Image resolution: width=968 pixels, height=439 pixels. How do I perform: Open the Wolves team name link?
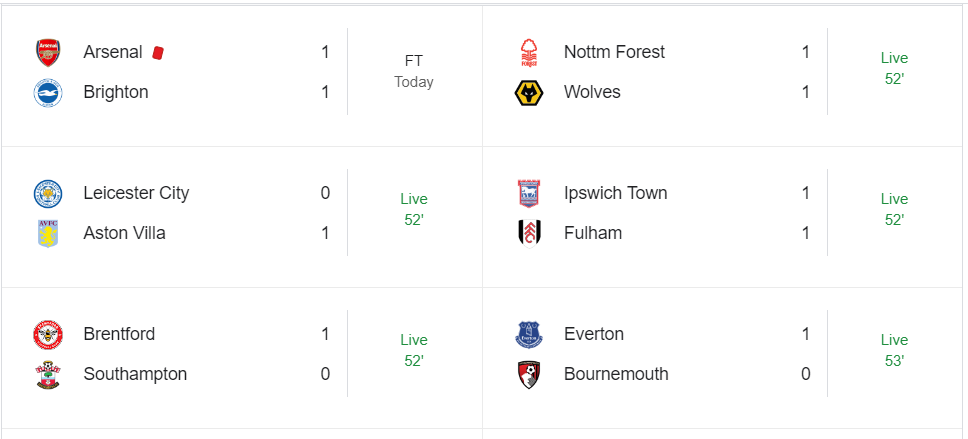[592, 92]
